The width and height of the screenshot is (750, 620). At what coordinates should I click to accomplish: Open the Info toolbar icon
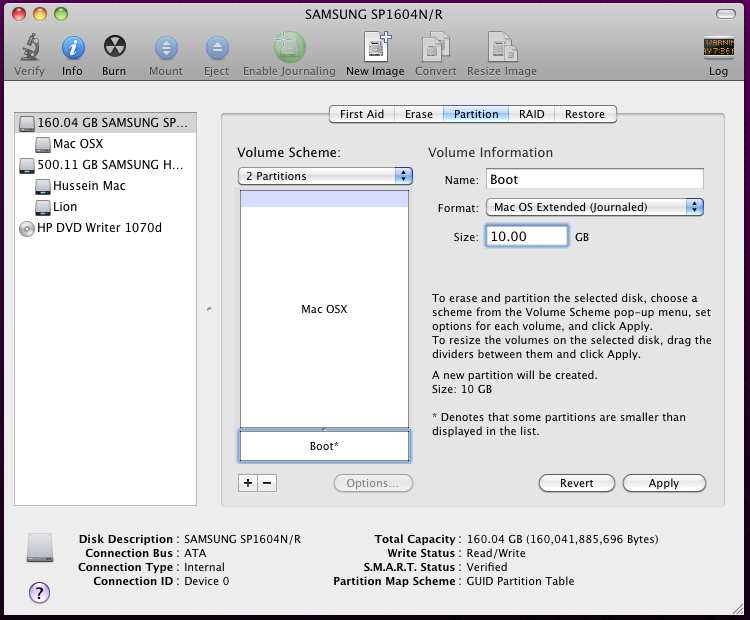tap(73, 47)
